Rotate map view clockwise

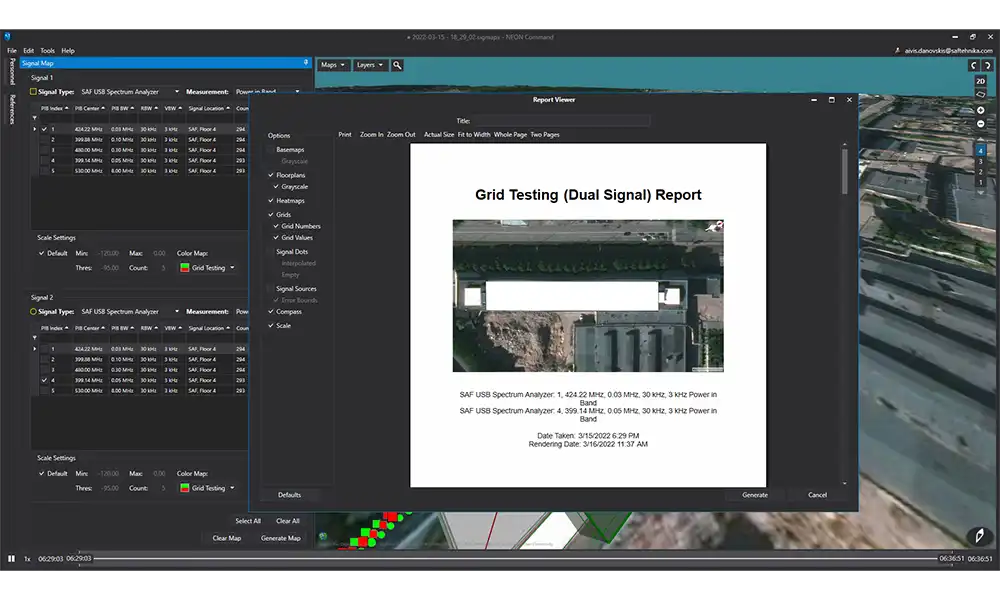point(987,65)
